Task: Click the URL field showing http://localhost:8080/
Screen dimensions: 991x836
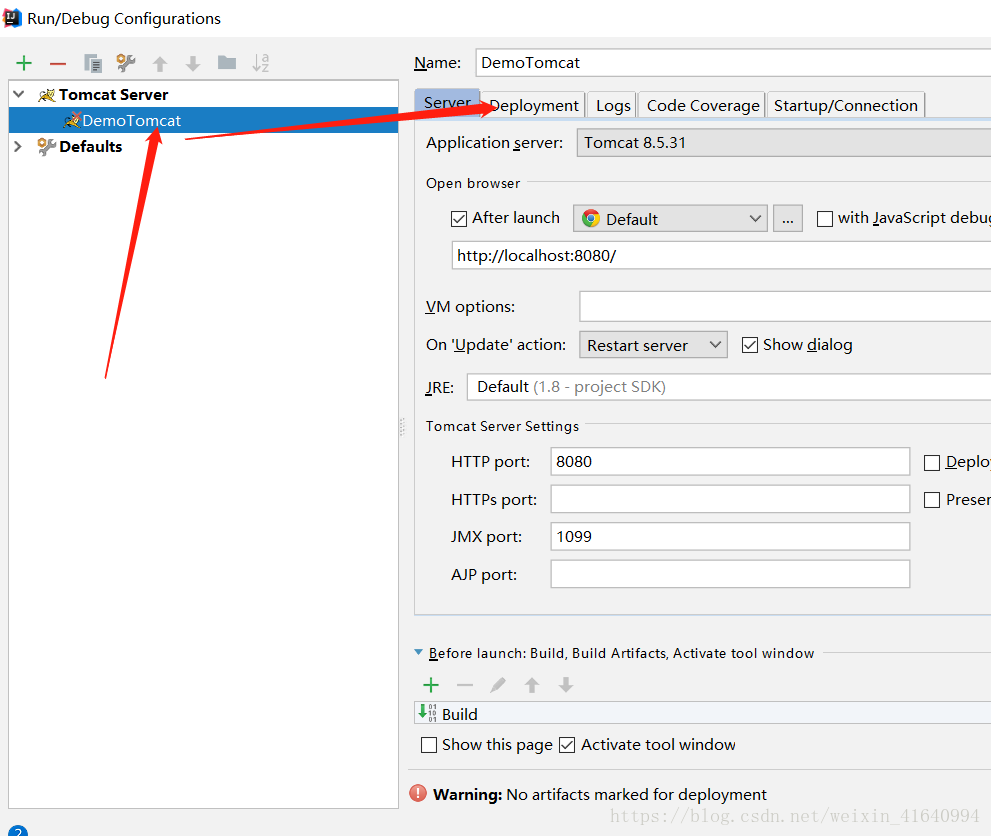Action: pyautogui.click(x=721, y=255)
